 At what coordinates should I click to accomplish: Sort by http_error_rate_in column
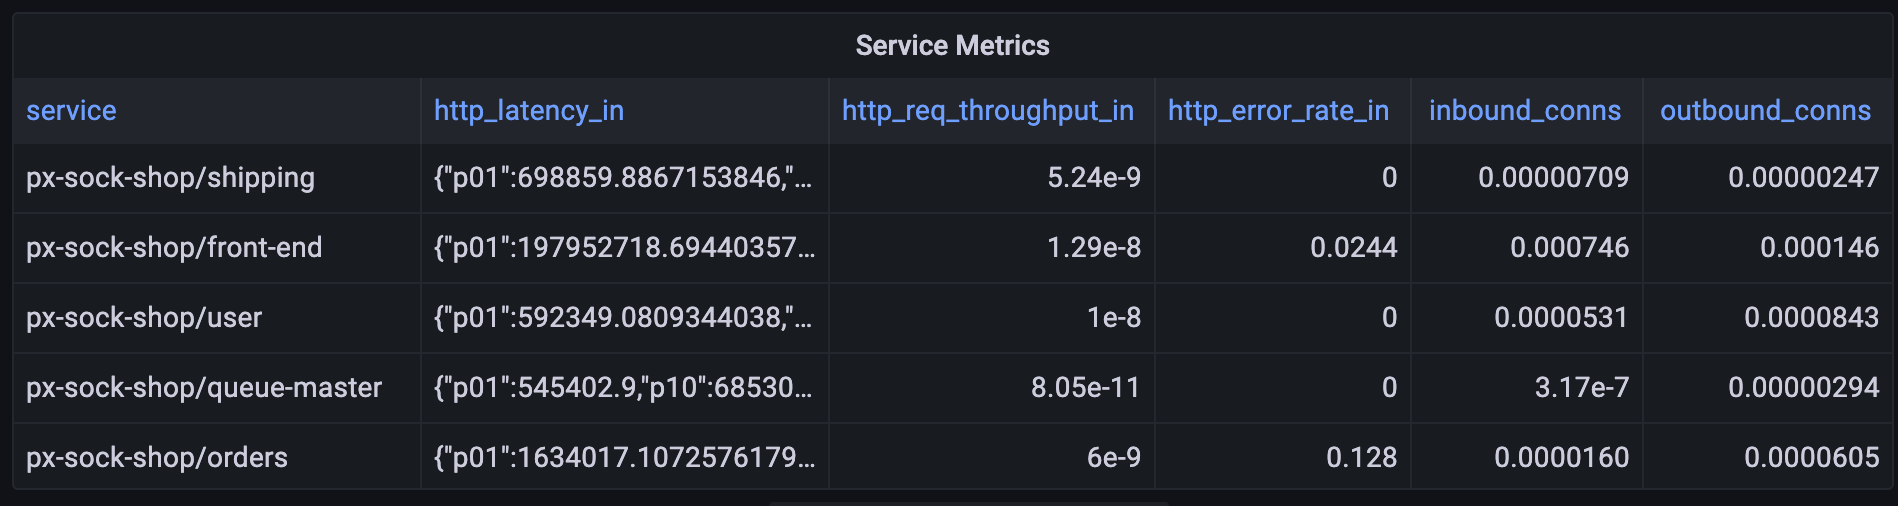click(x=1278, y=111)
